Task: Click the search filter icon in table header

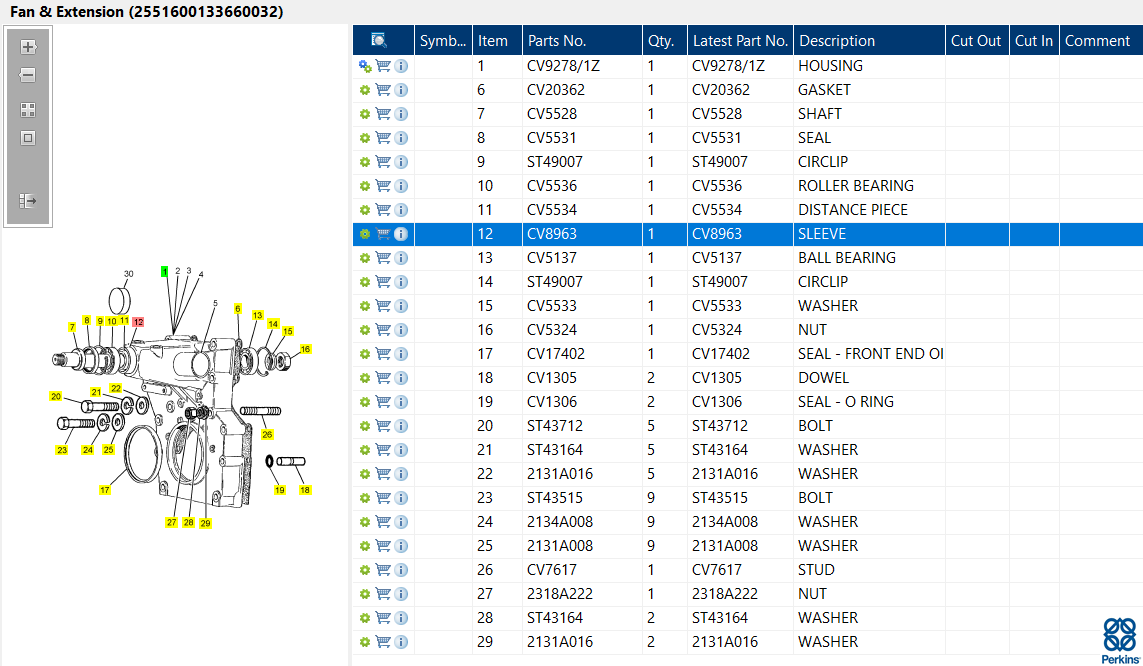Action: [379, 40]
